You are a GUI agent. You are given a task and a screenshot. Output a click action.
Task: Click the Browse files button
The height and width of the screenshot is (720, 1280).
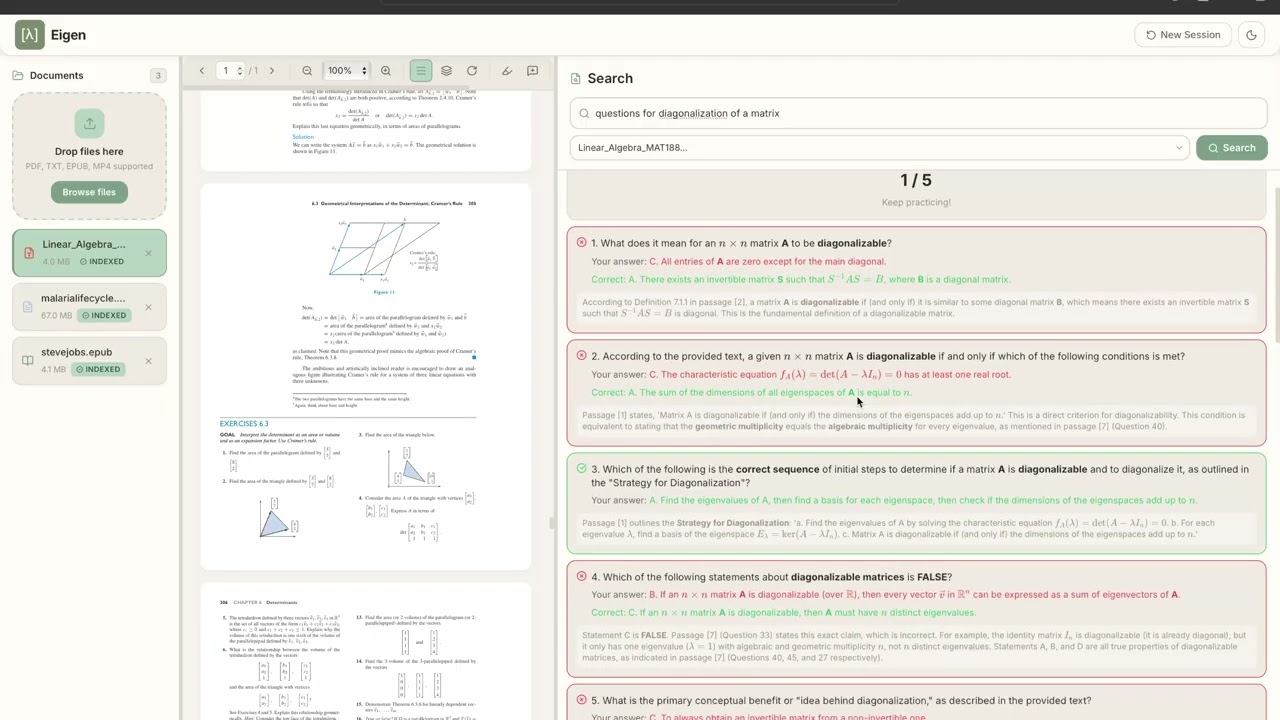click(89, 192)
